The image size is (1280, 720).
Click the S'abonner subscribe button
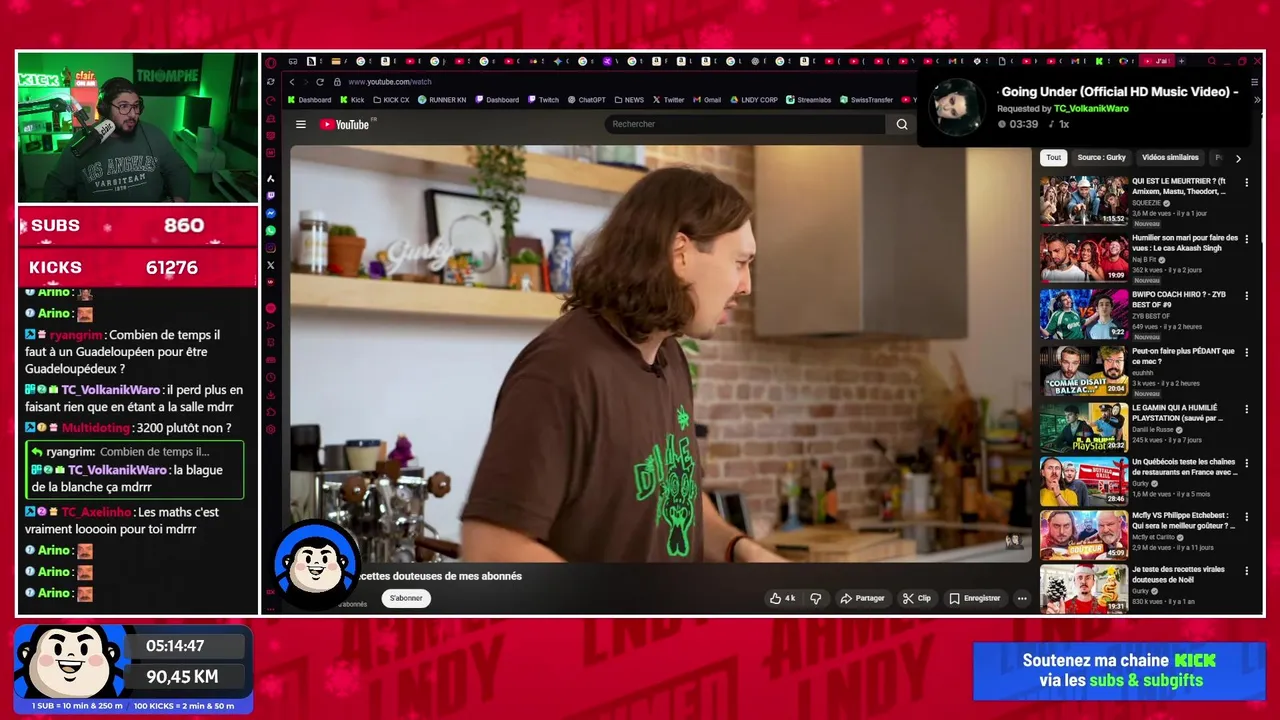coord(406,598)
